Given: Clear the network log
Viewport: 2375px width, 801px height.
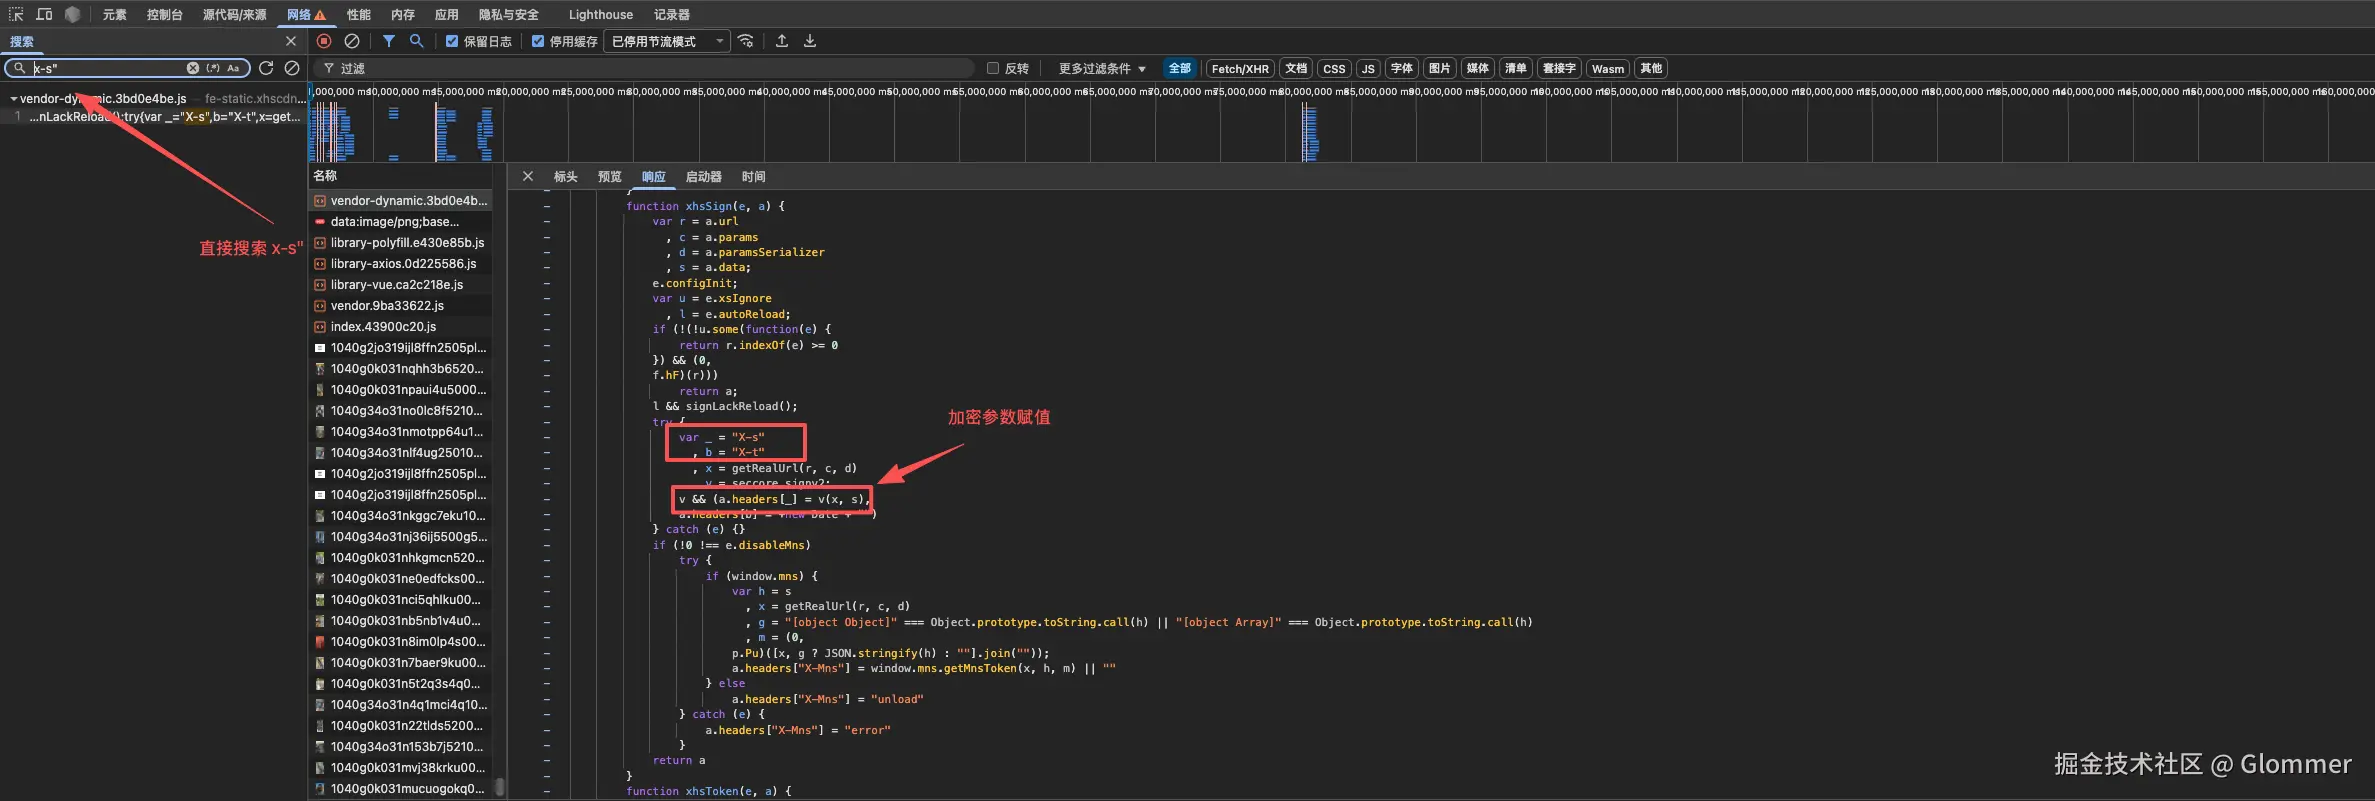Looking at the screenshot, I should pos(352,41).
